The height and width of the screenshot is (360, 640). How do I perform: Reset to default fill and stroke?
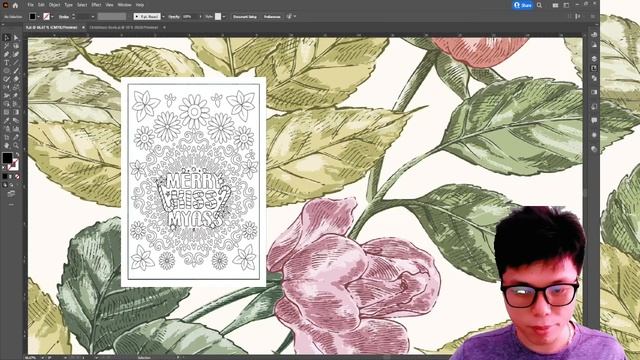pyautogui.click(x=4, y=167)
